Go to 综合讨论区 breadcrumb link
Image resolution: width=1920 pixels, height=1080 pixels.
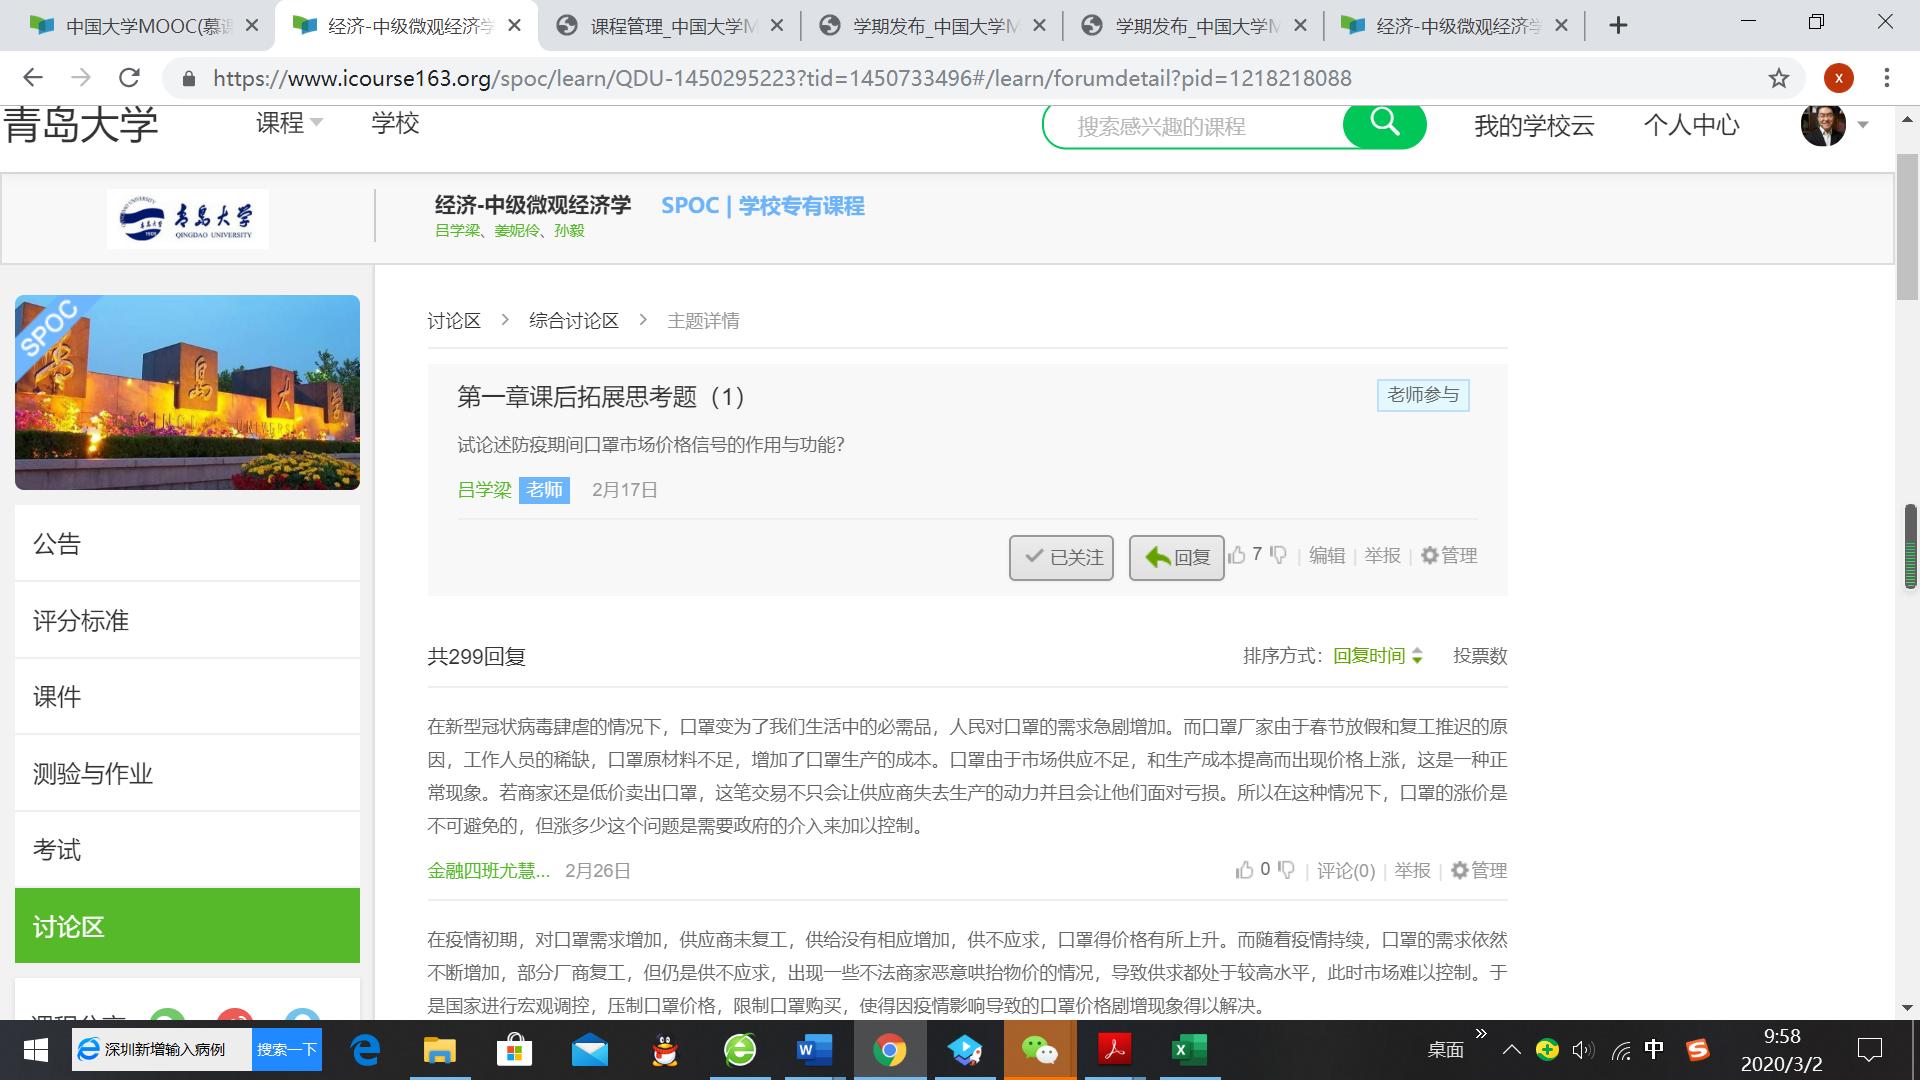pos(573,321)
